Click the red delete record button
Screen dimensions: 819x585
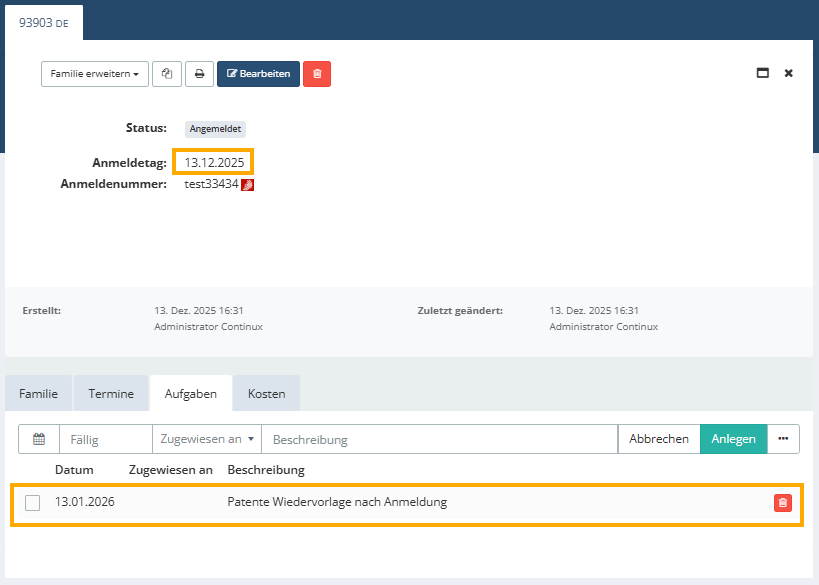317,74
